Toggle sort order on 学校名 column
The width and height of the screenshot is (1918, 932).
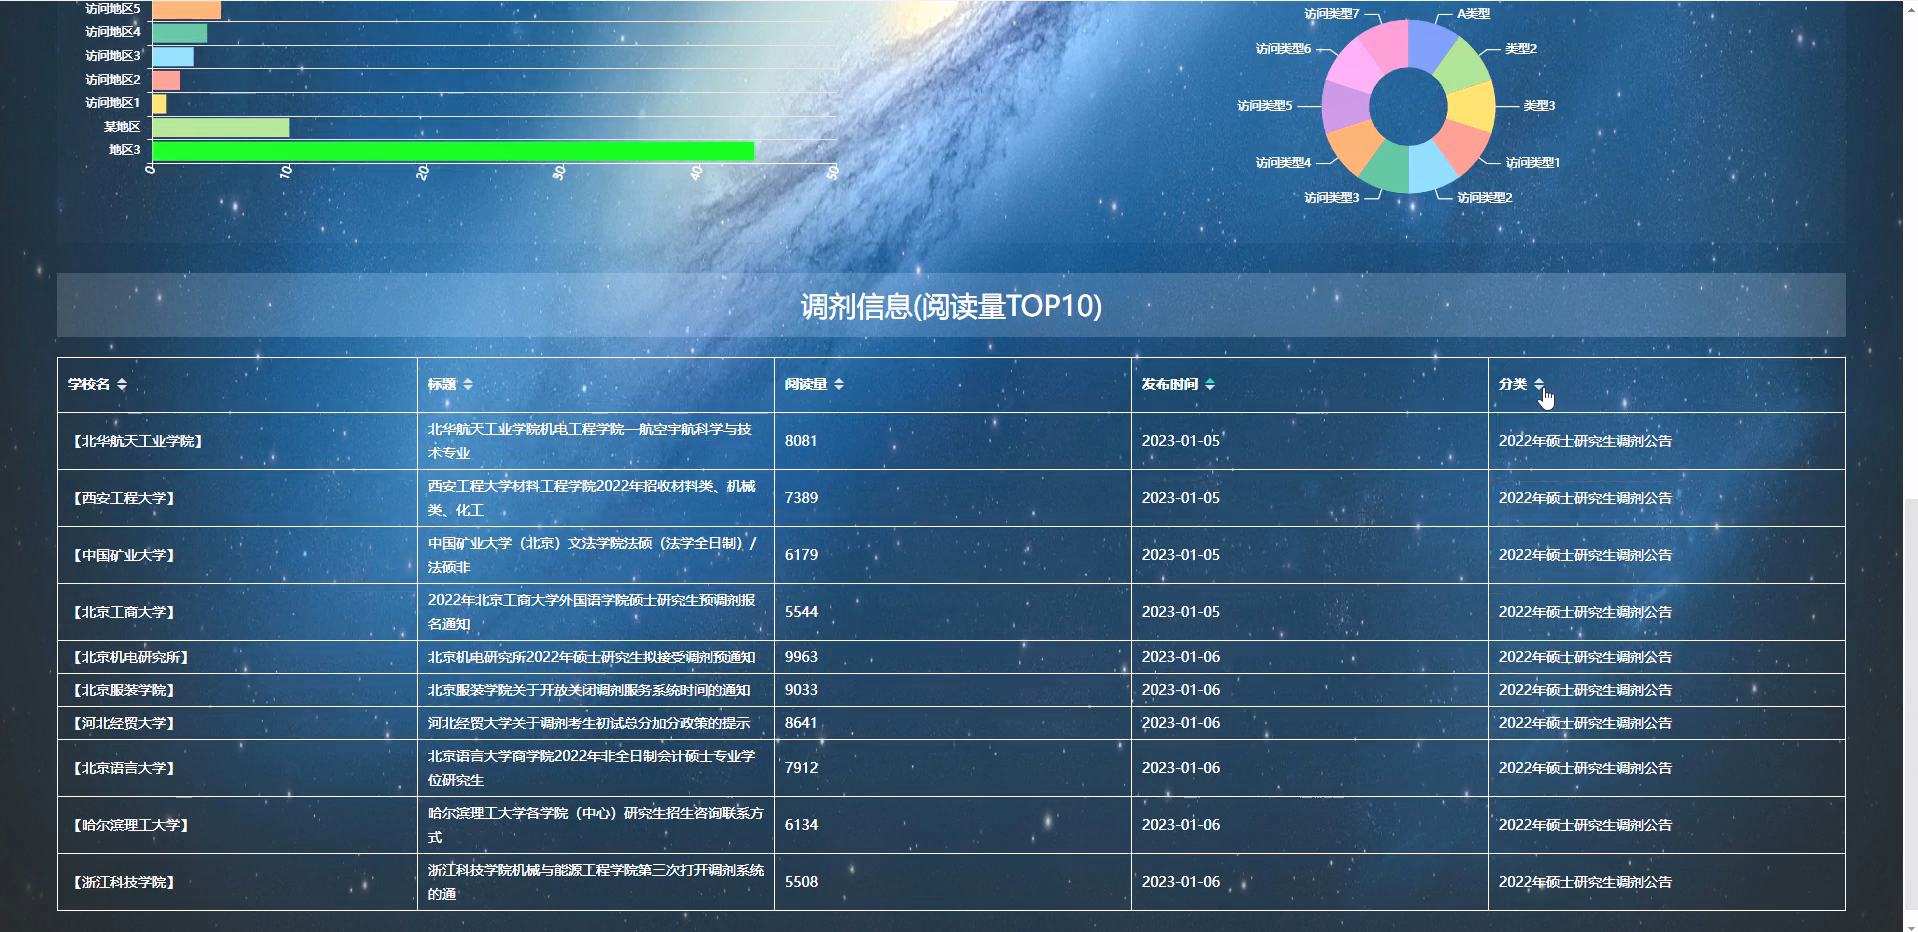[x=120, y=383]
